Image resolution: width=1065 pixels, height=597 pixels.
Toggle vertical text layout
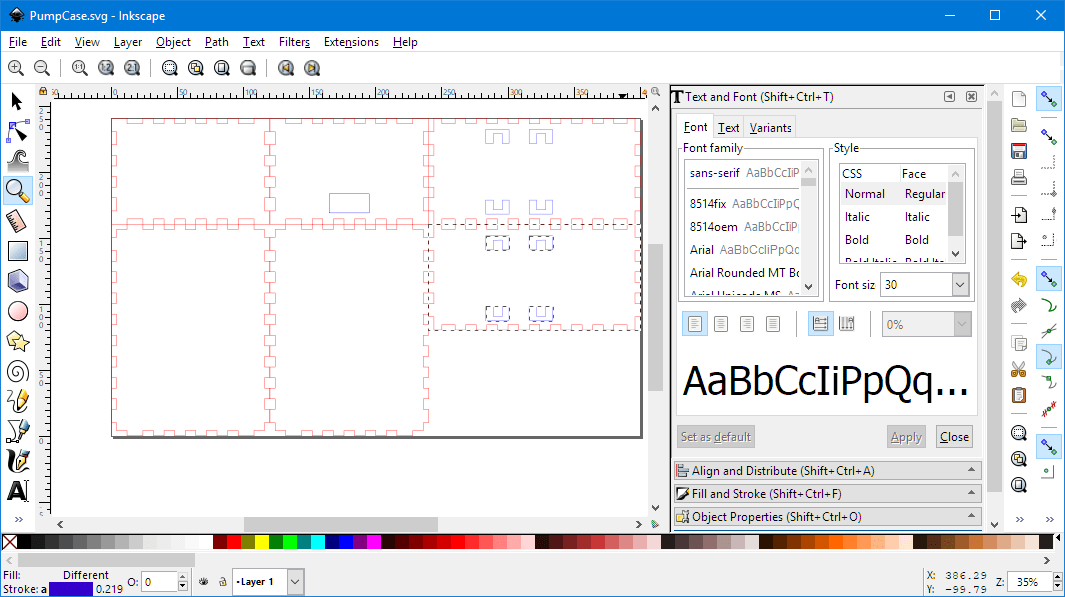point(846,324)
